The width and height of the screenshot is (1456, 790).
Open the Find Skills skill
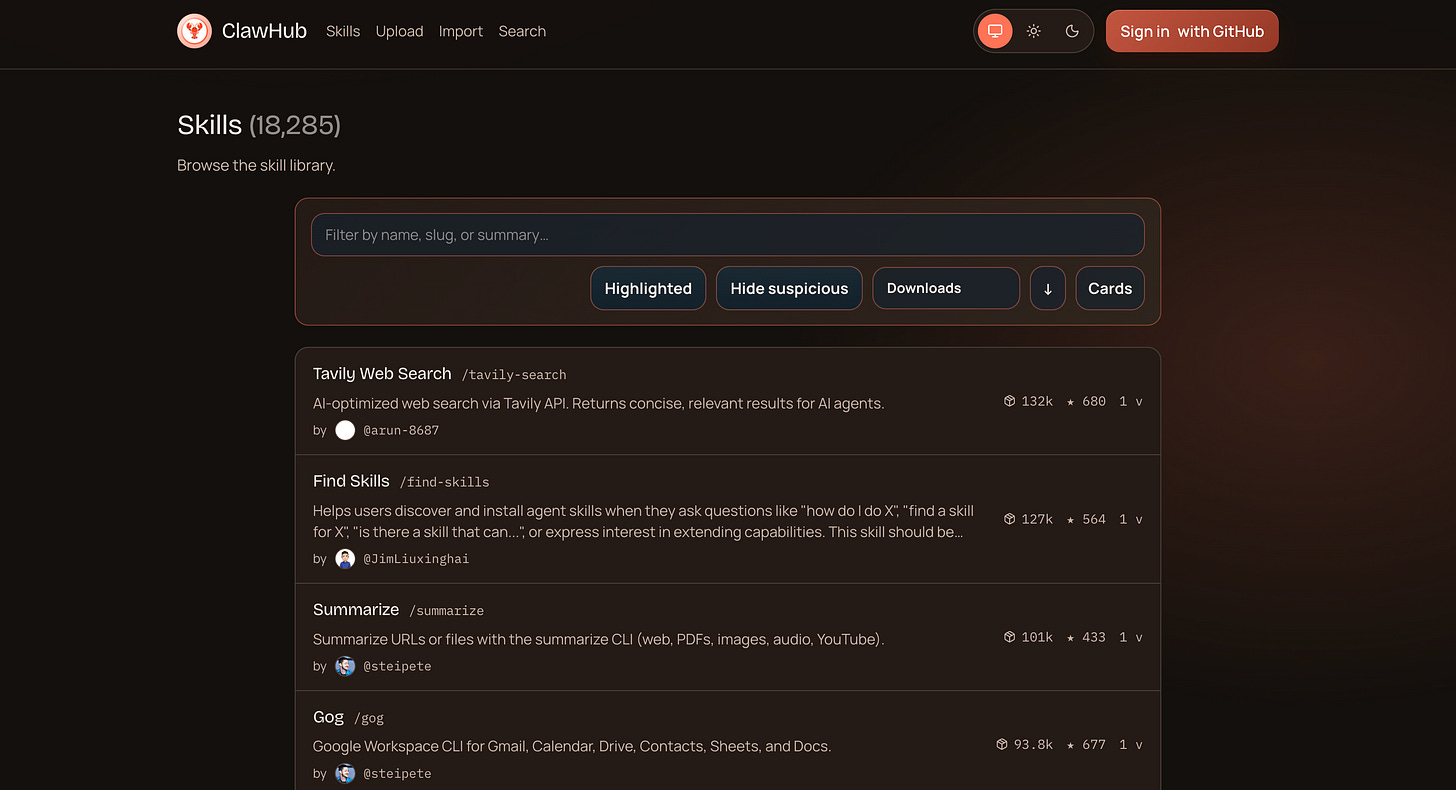click(351, 481)
